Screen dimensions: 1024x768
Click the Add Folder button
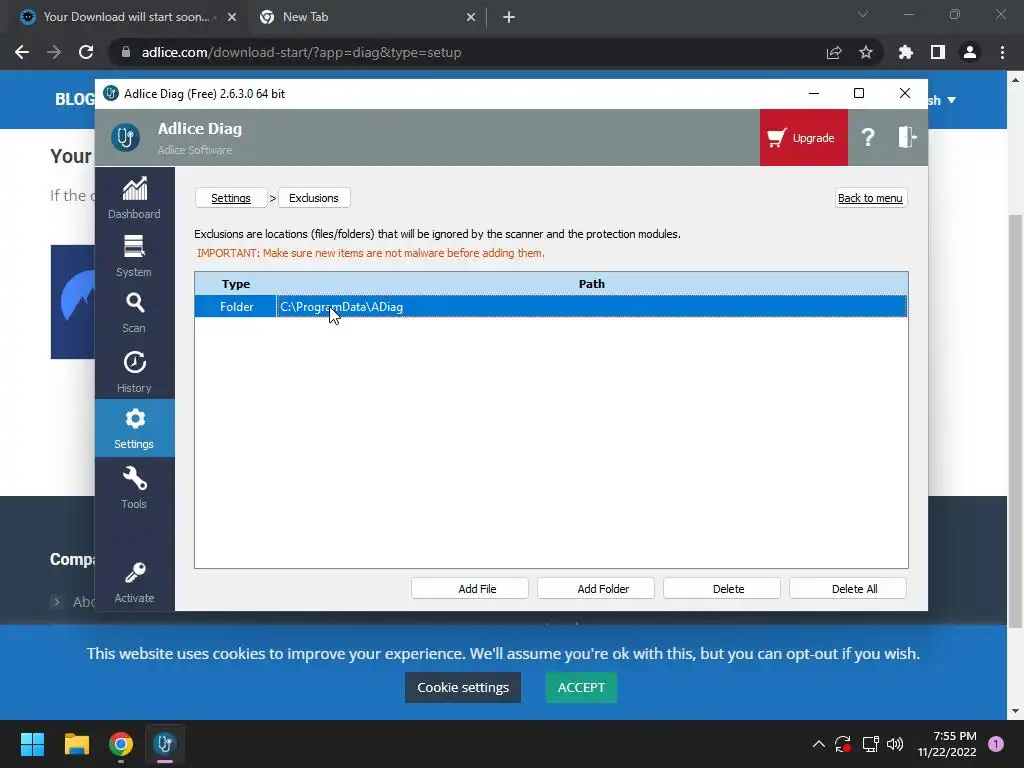click(596, 588)
